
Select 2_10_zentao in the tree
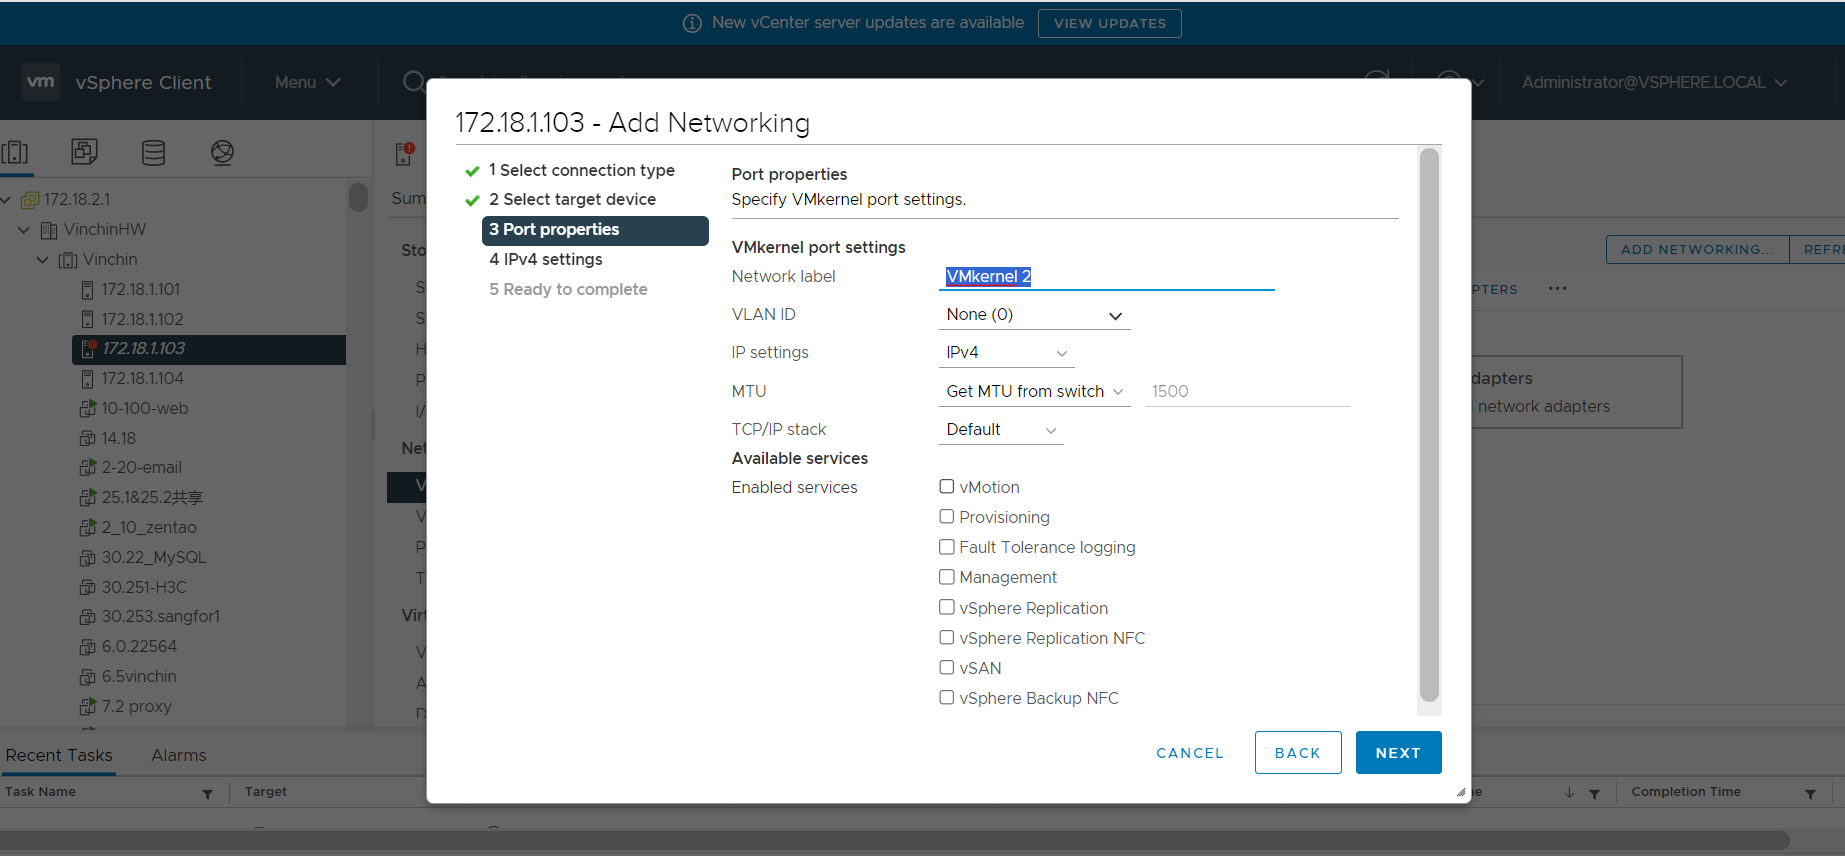[148, 528]
